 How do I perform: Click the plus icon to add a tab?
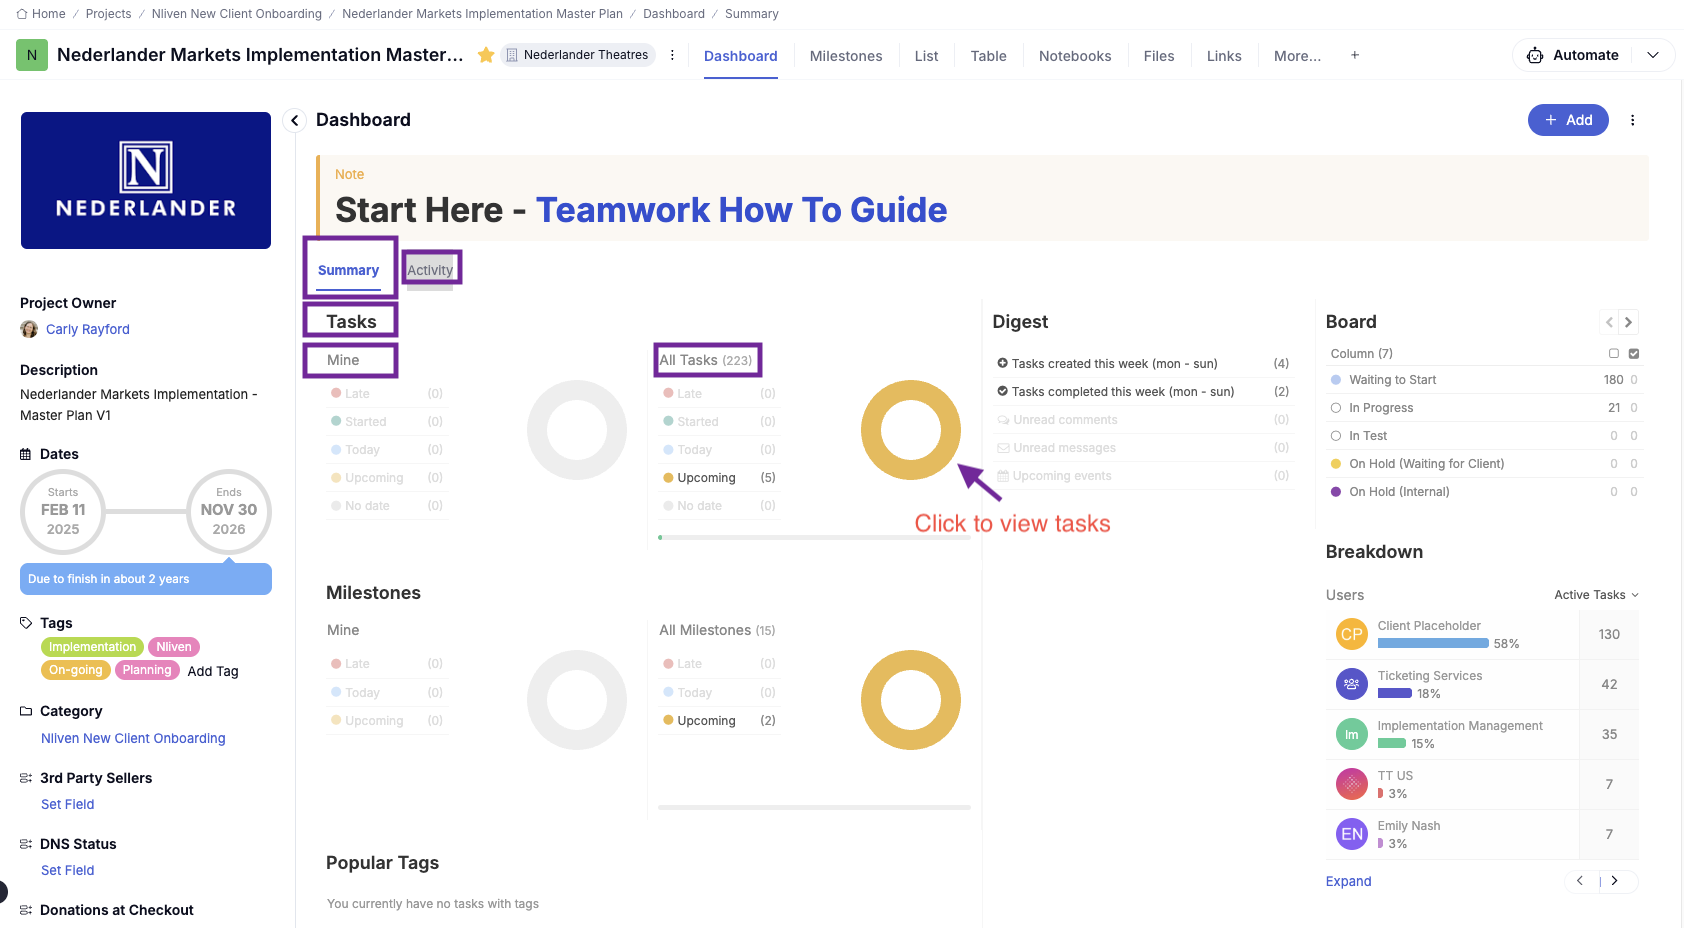tap(1355, 55)
